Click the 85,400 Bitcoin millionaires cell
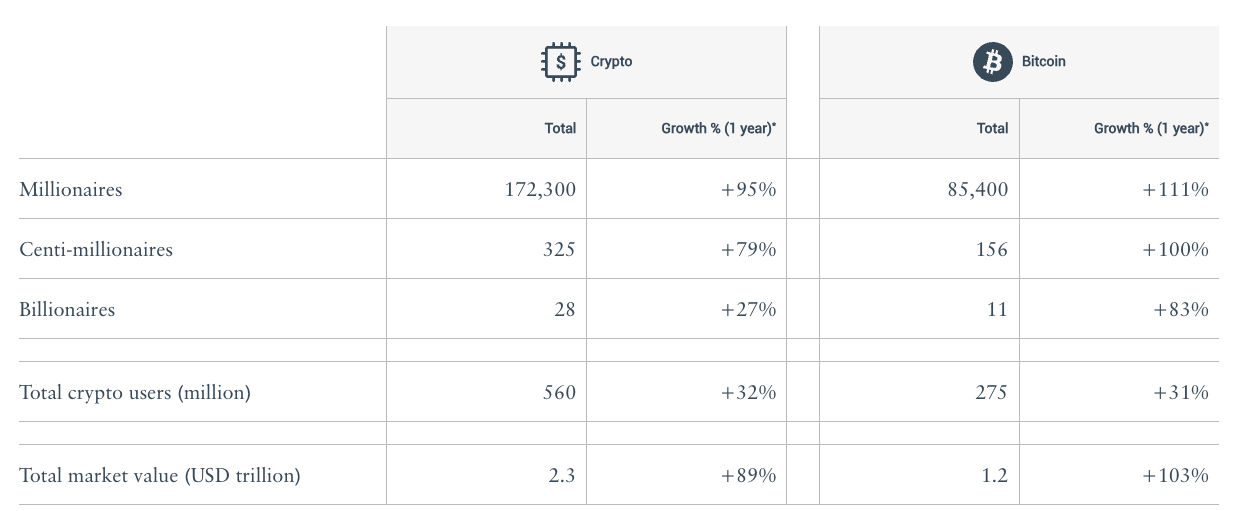 point(978,189)
